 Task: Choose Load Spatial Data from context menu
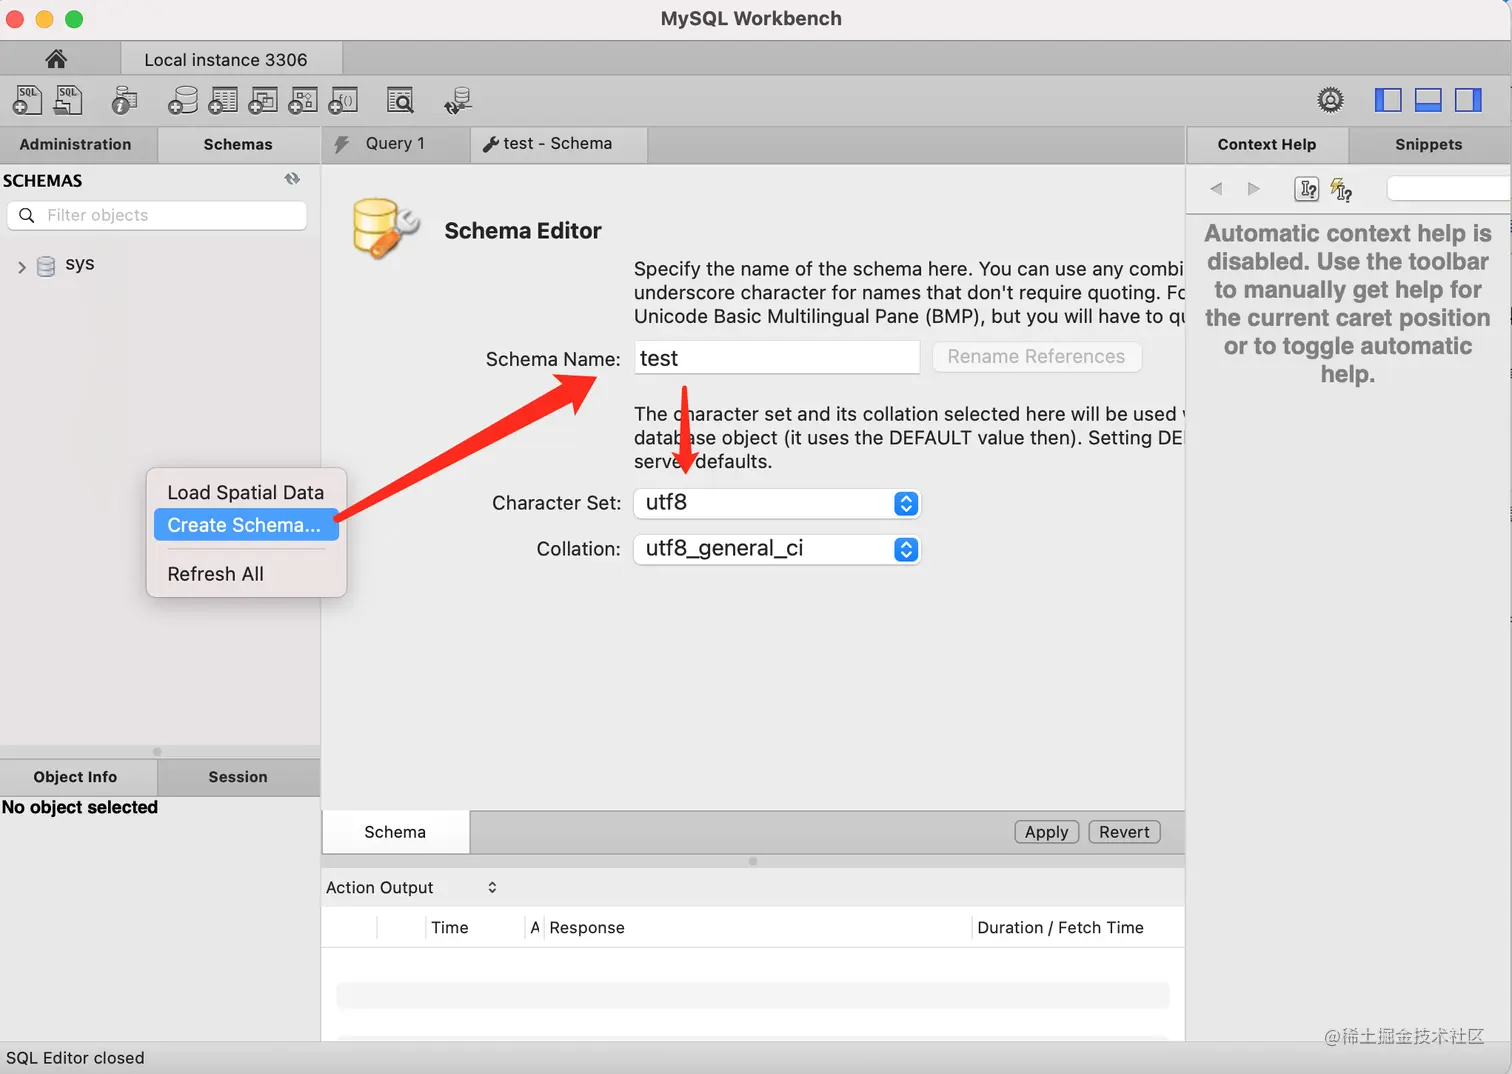246,492
